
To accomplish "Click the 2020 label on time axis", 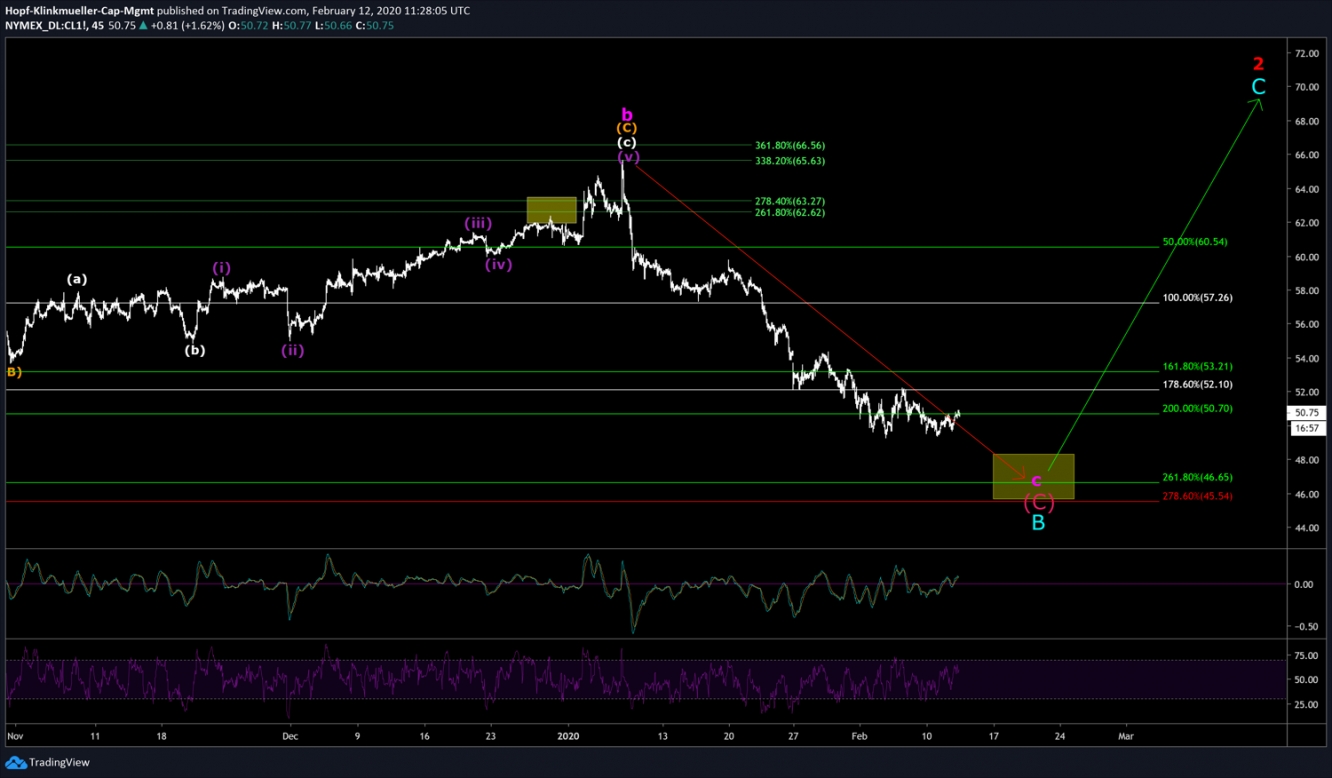I will pyautogui.click(x=569, y=736).
